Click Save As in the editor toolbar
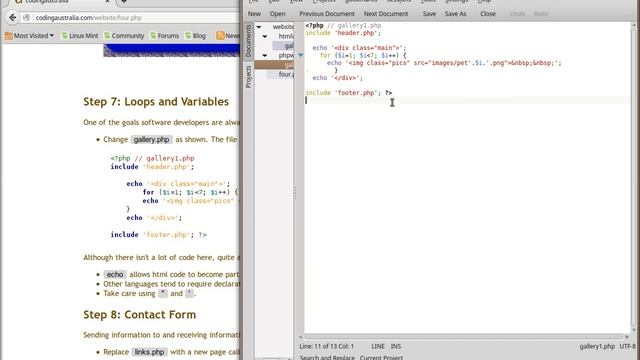This screenshot has width=640, height=360. 455,14
